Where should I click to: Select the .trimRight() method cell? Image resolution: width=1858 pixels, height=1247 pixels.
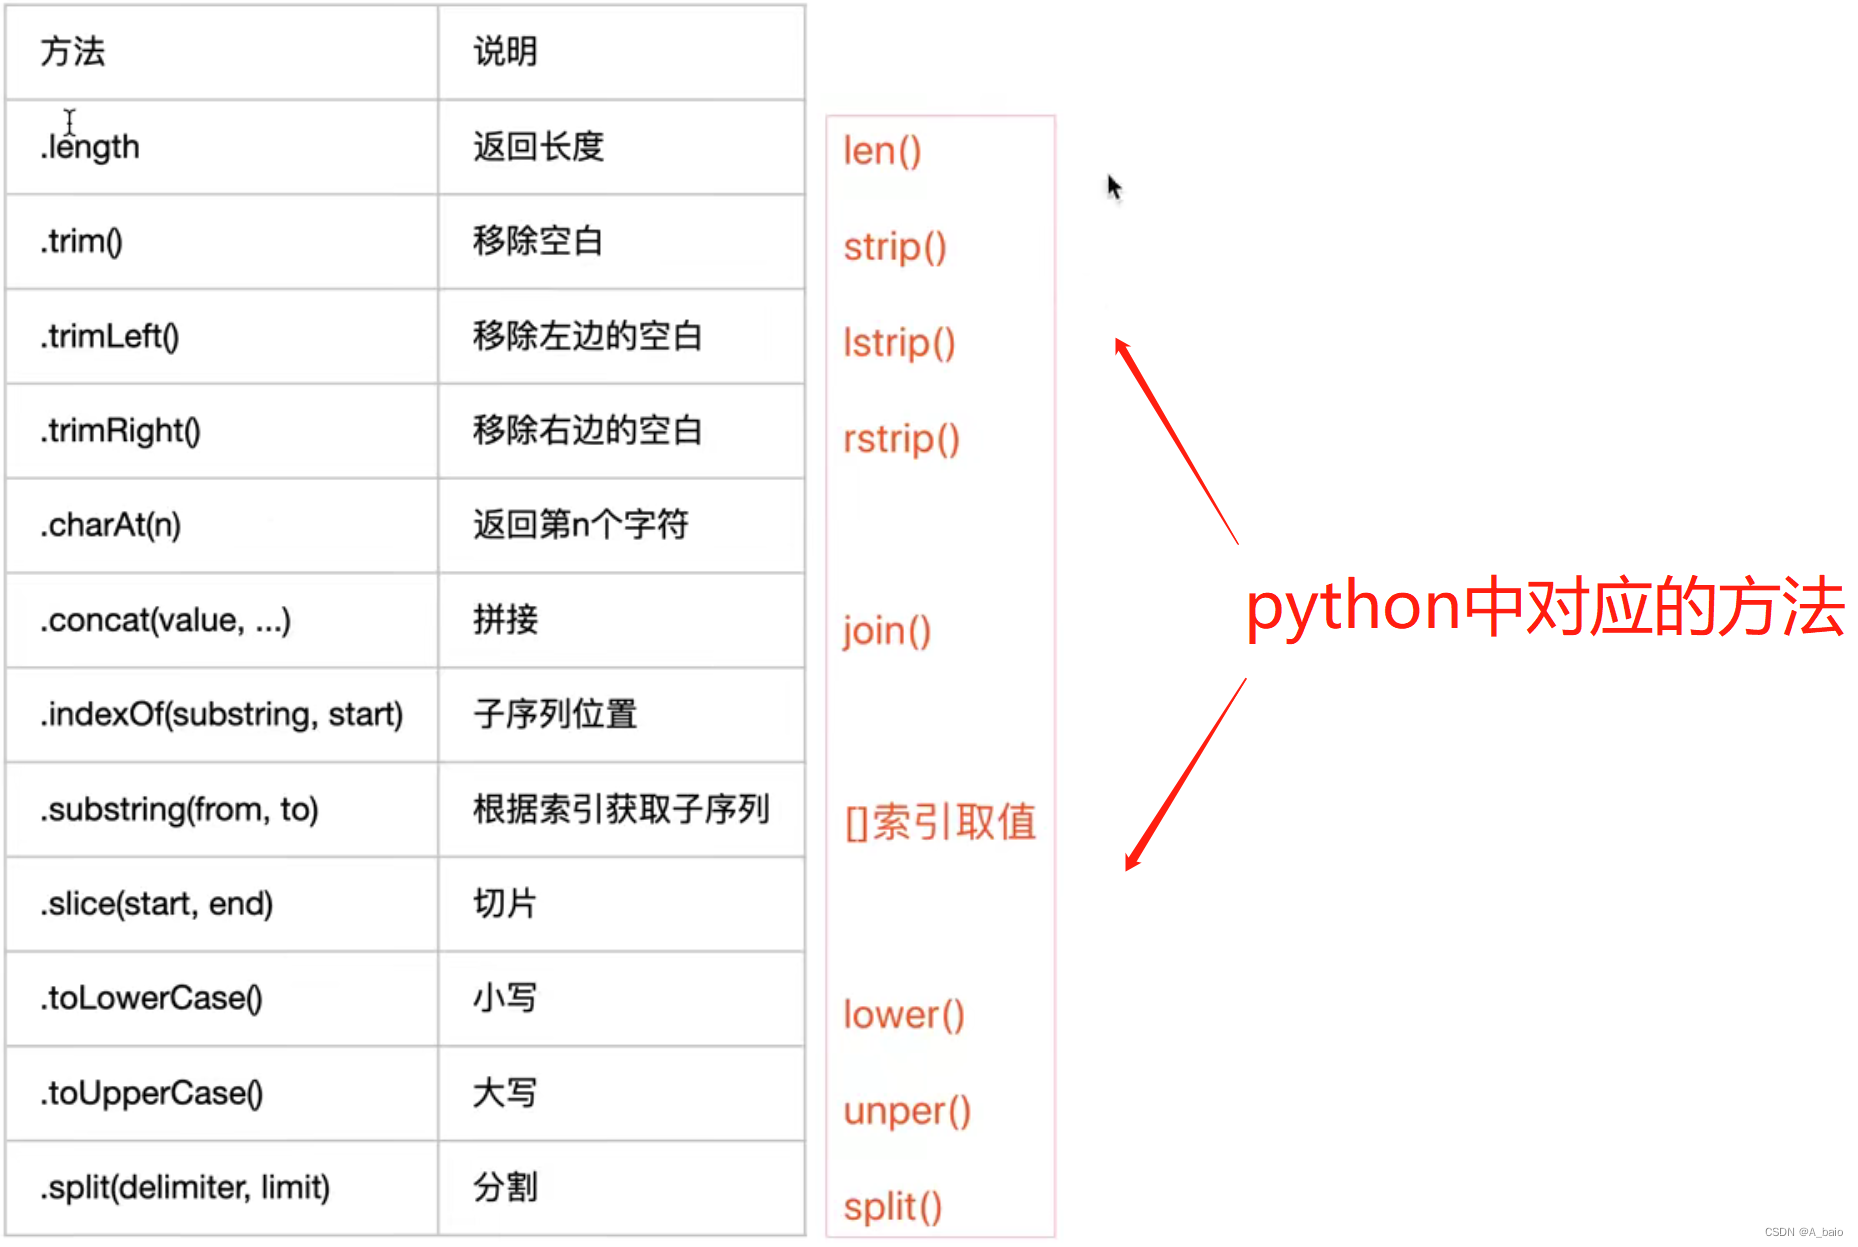[x=221, y=431]
